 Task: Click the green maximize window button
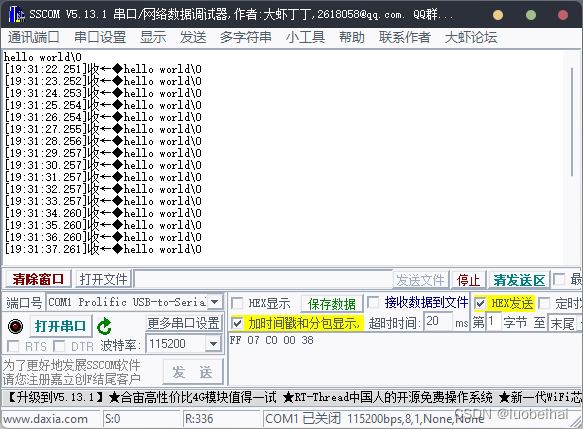(531, 15)
